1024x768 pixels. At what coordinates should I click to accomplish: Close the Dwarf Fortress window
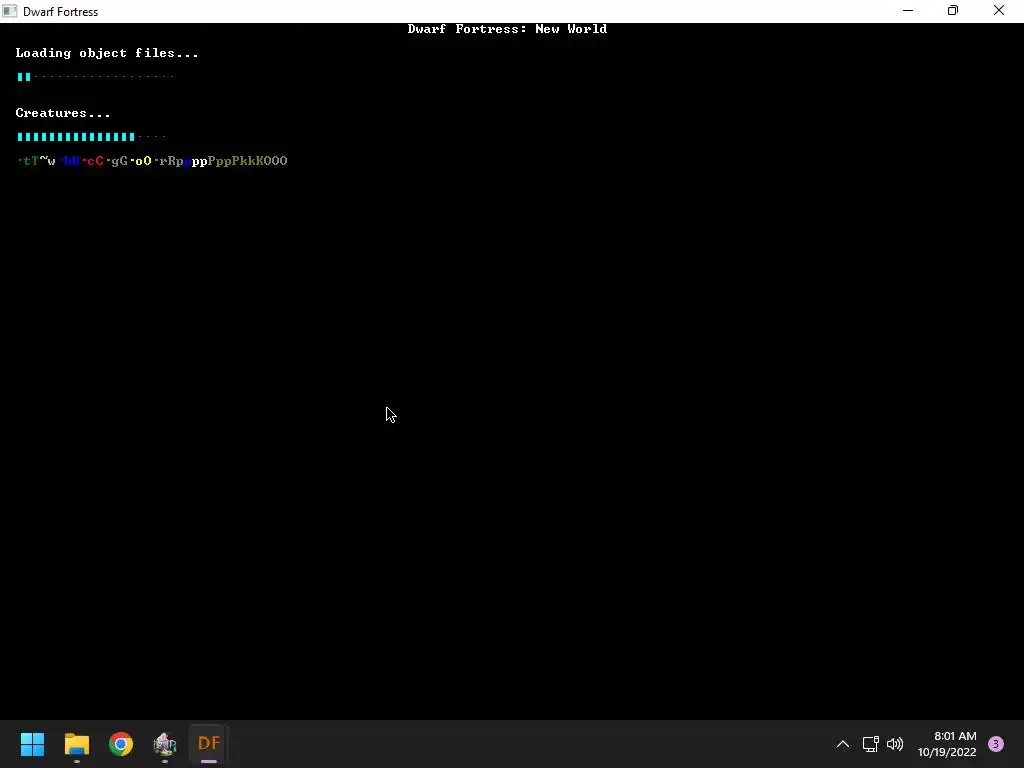pos(999,10)
